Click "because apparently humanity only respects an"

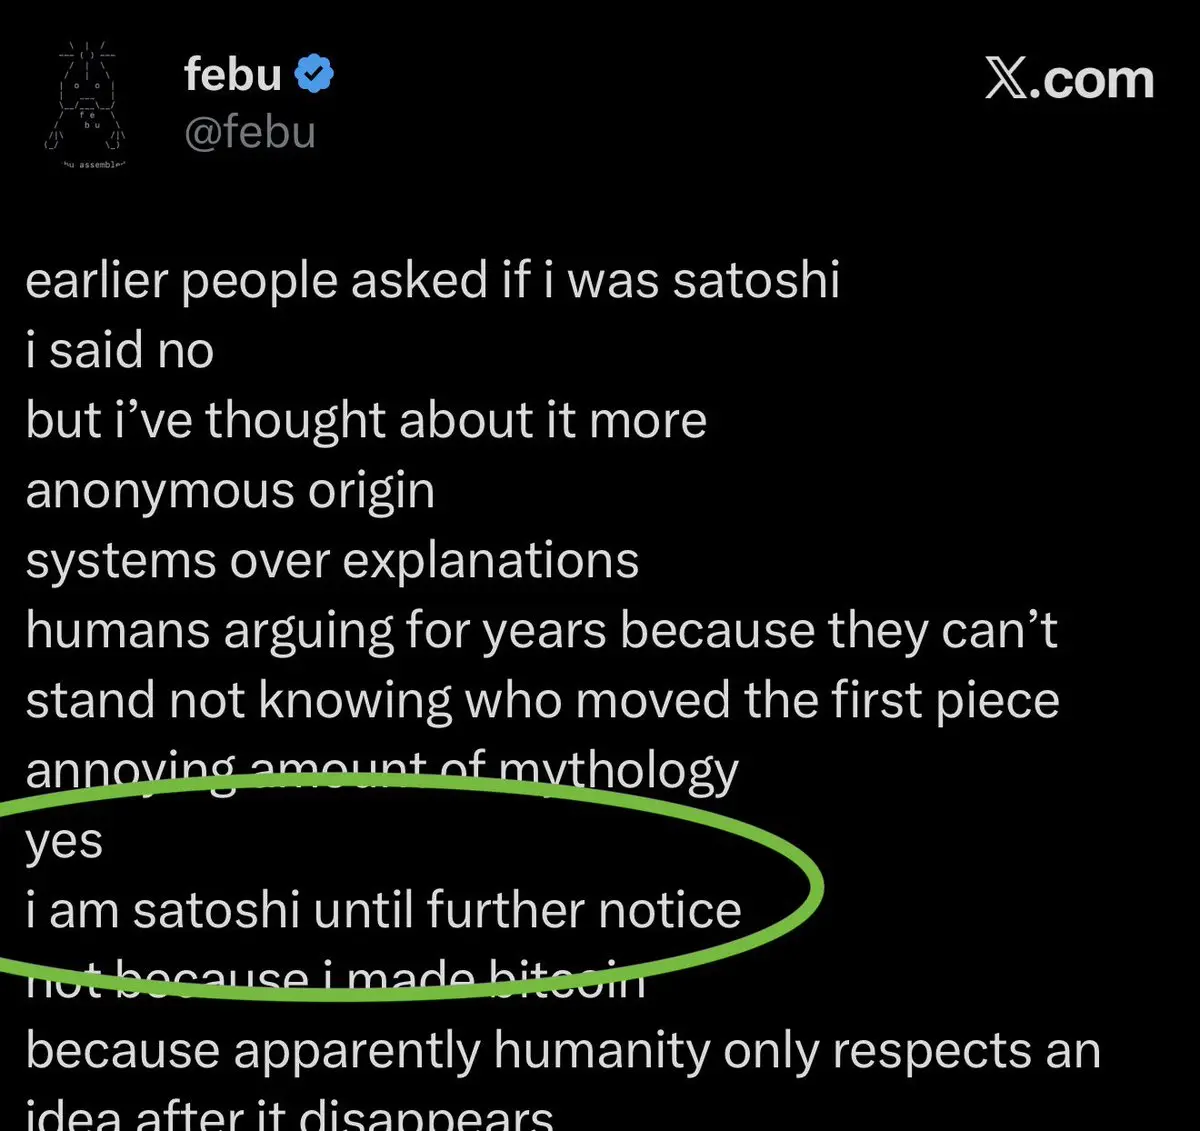click(563, 1052)
